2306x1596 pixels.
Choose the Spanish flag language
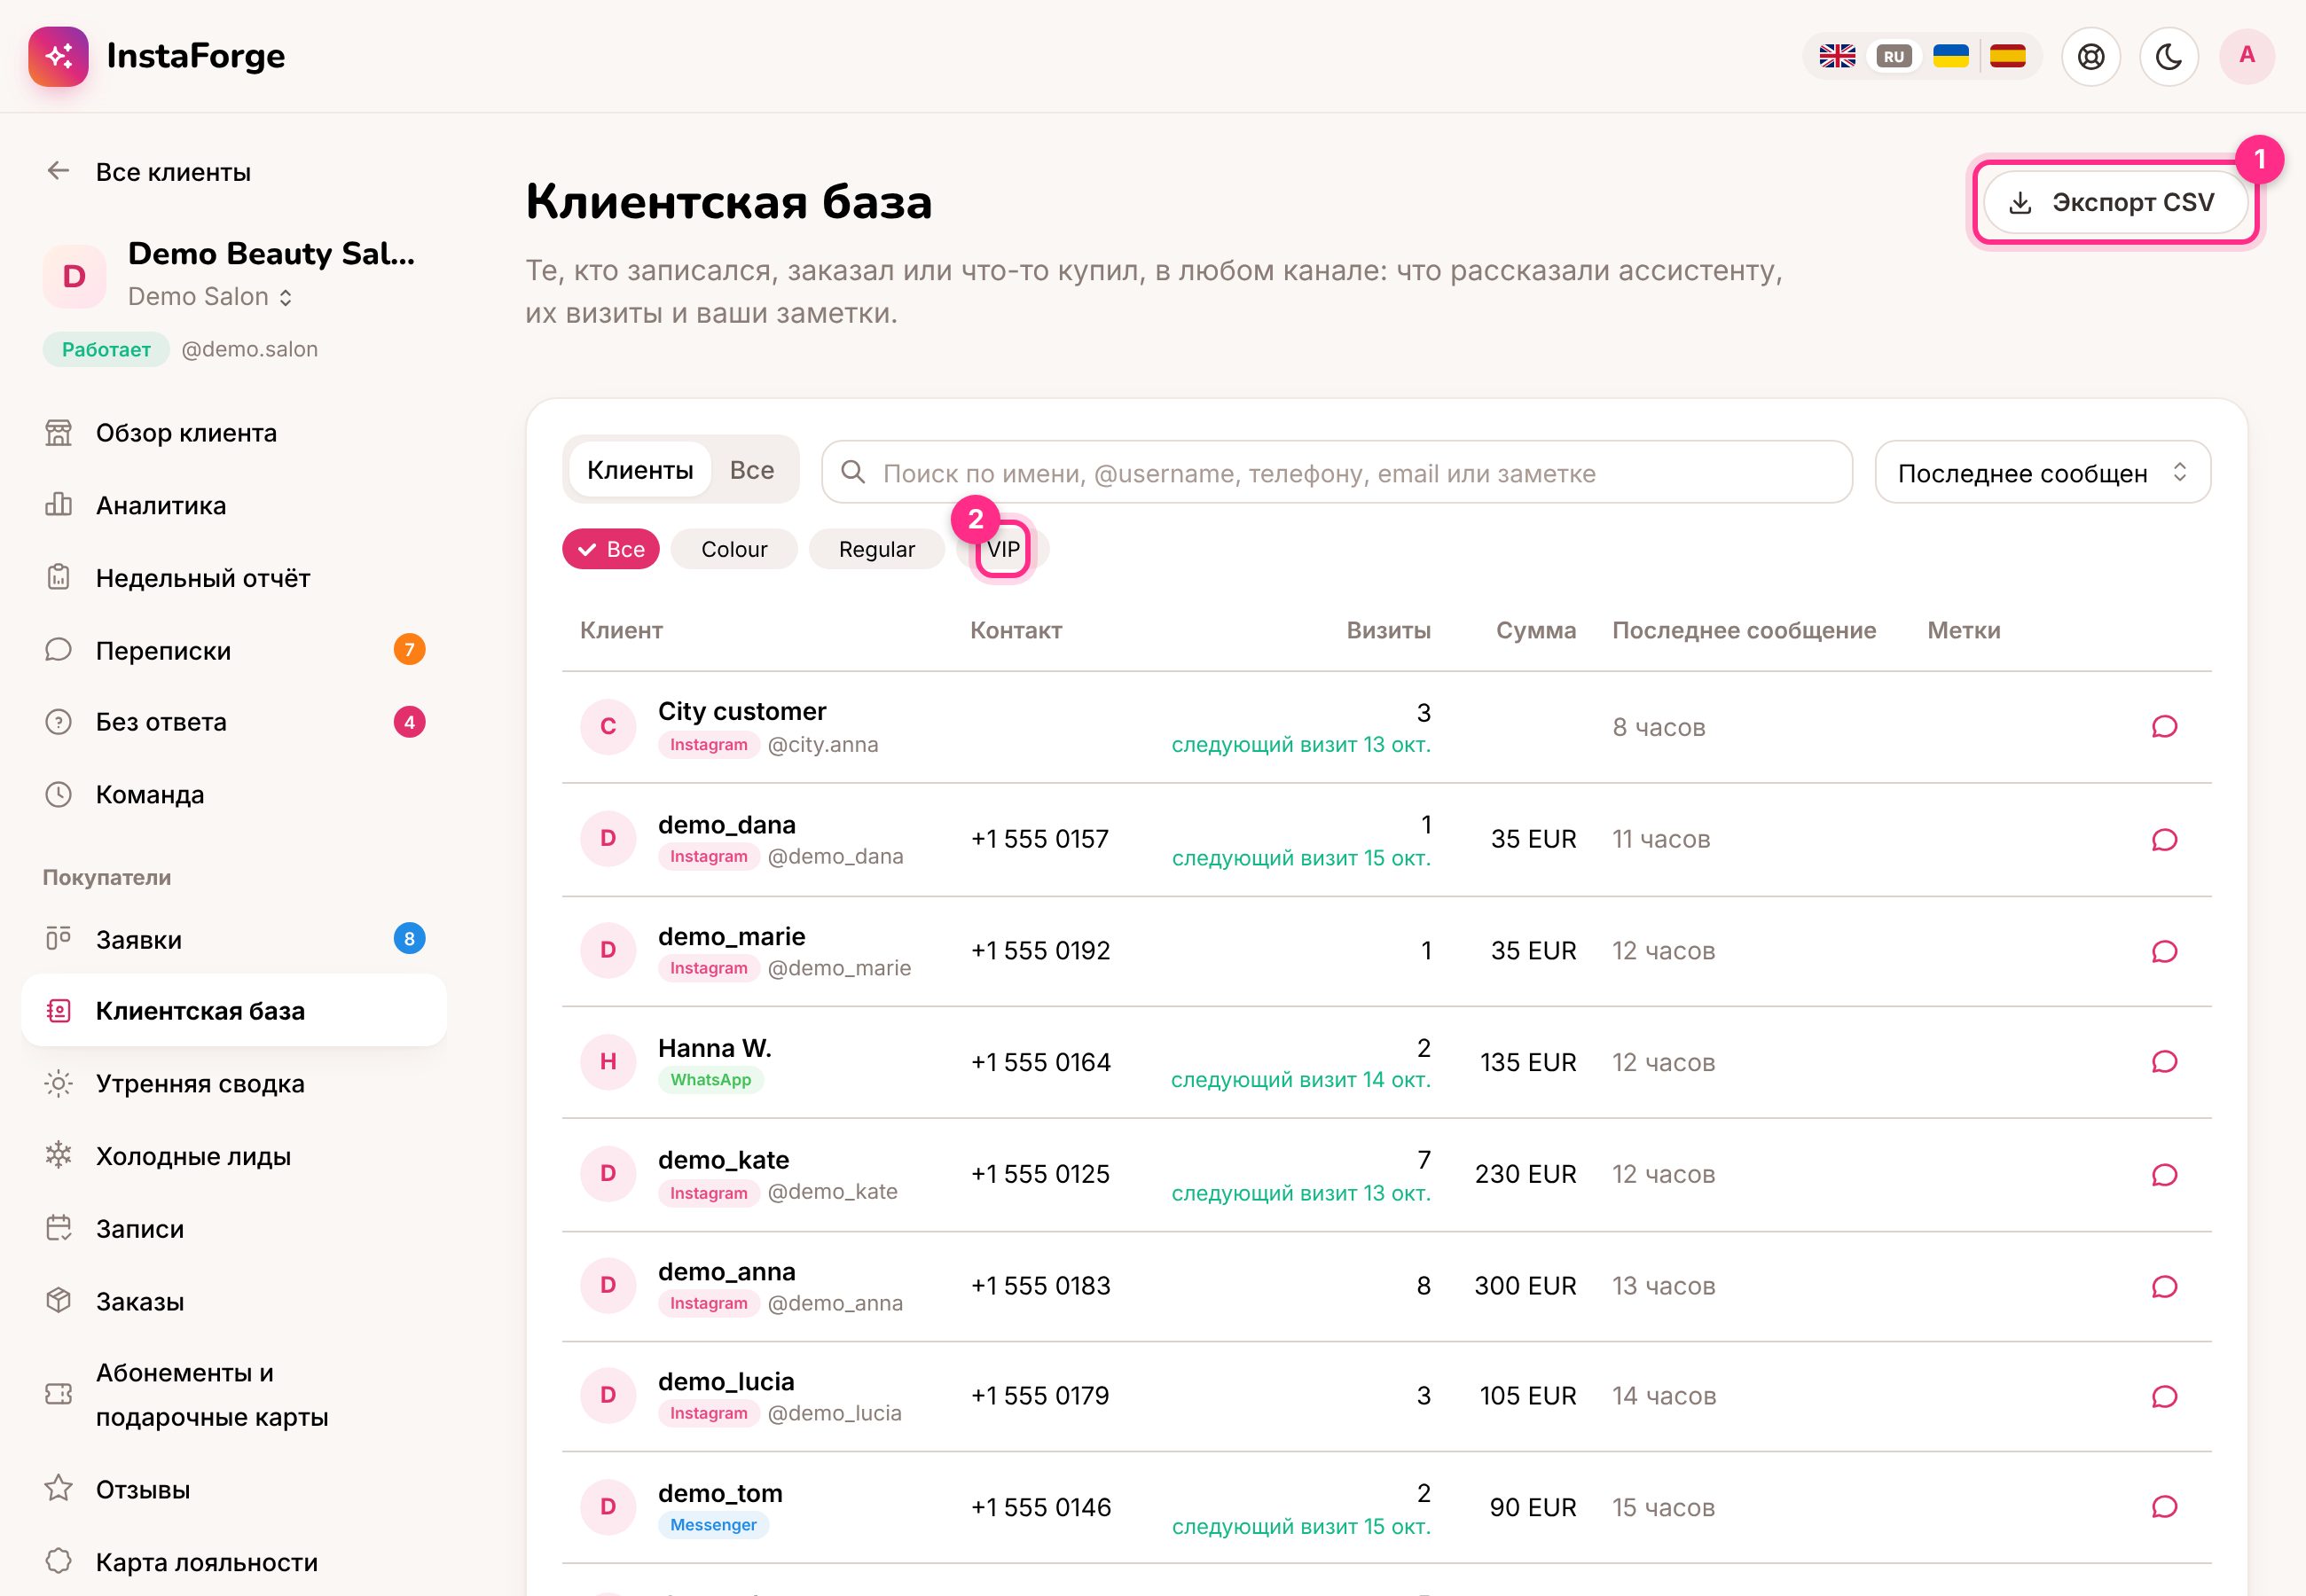(2007, 56)
